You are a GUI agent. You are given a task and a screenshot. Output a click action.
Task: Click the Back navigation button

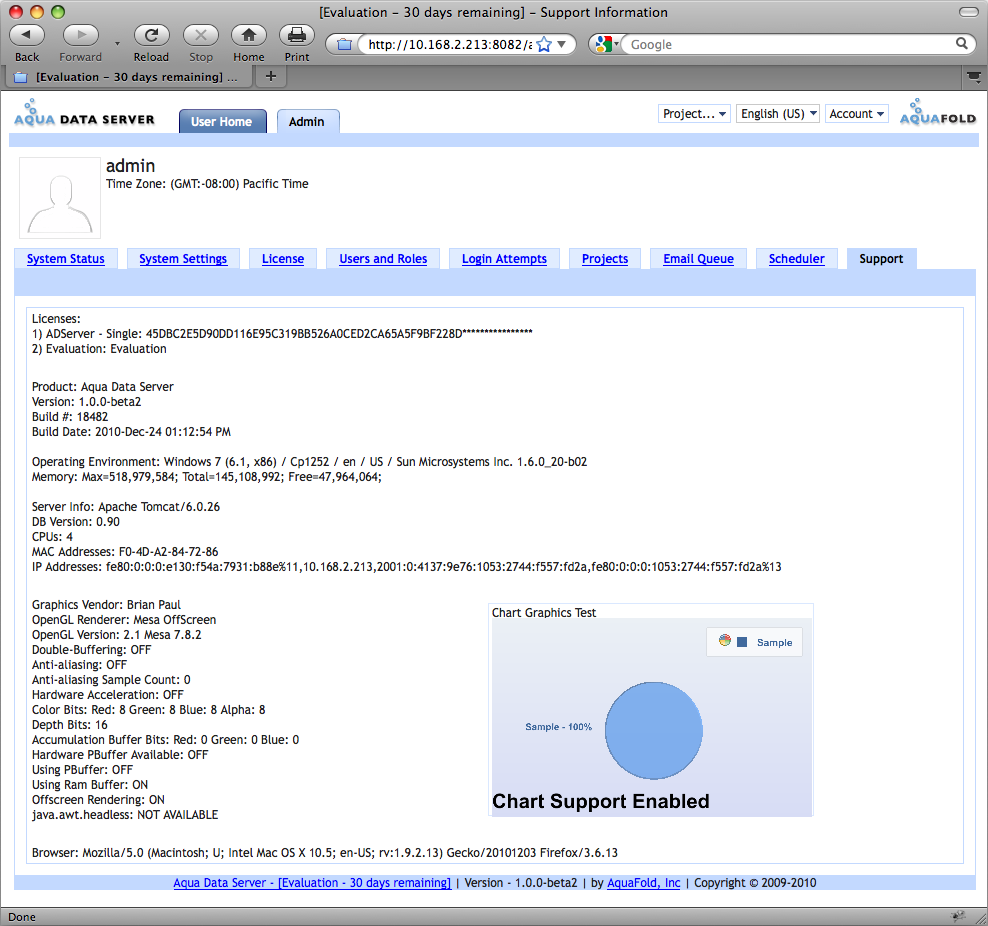pos(27,35)
